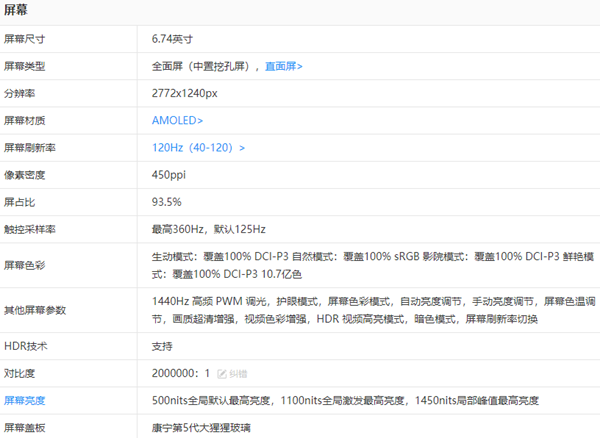600x438 pixels.
Task: Select the 6.74英寸 value
Action: click(172, 39)
